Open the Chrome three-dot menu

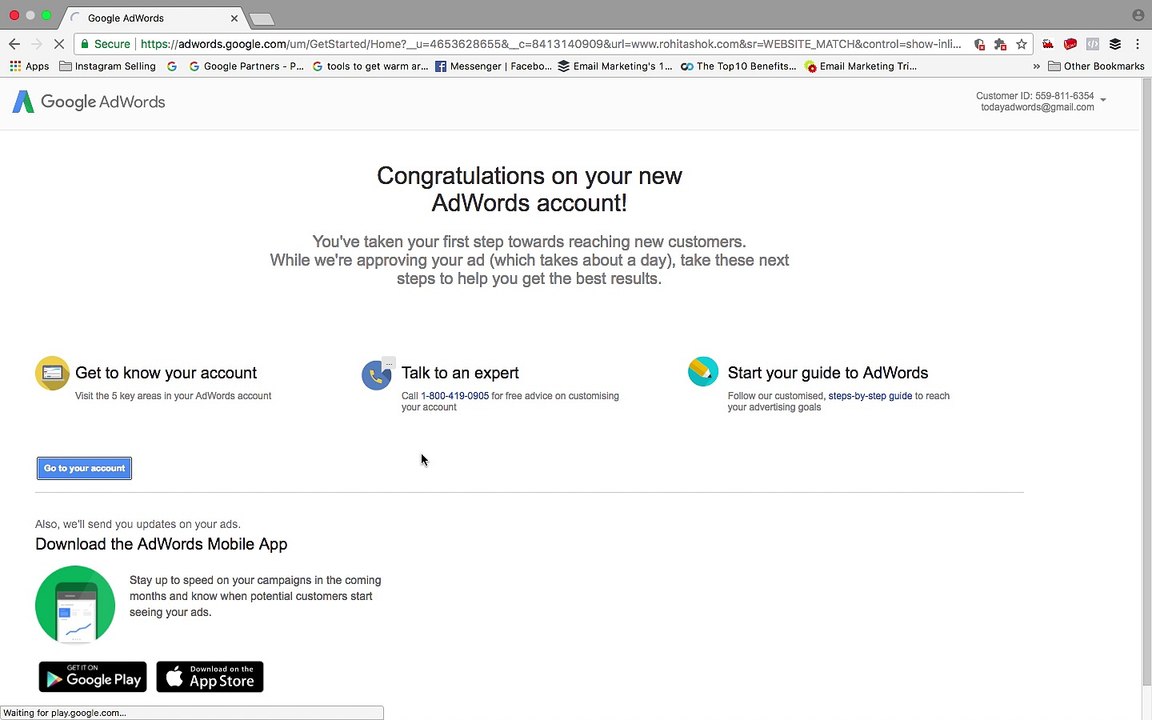click(1137, 44)
